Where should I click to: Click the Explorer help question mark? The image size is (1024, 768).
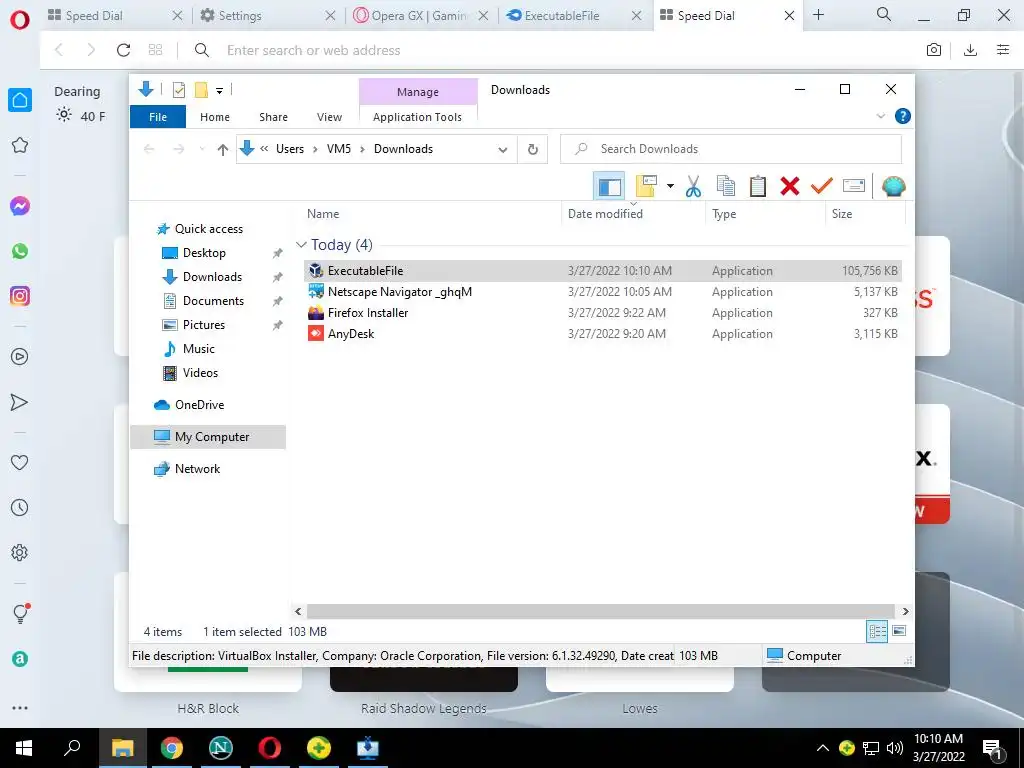click(903, 116)
